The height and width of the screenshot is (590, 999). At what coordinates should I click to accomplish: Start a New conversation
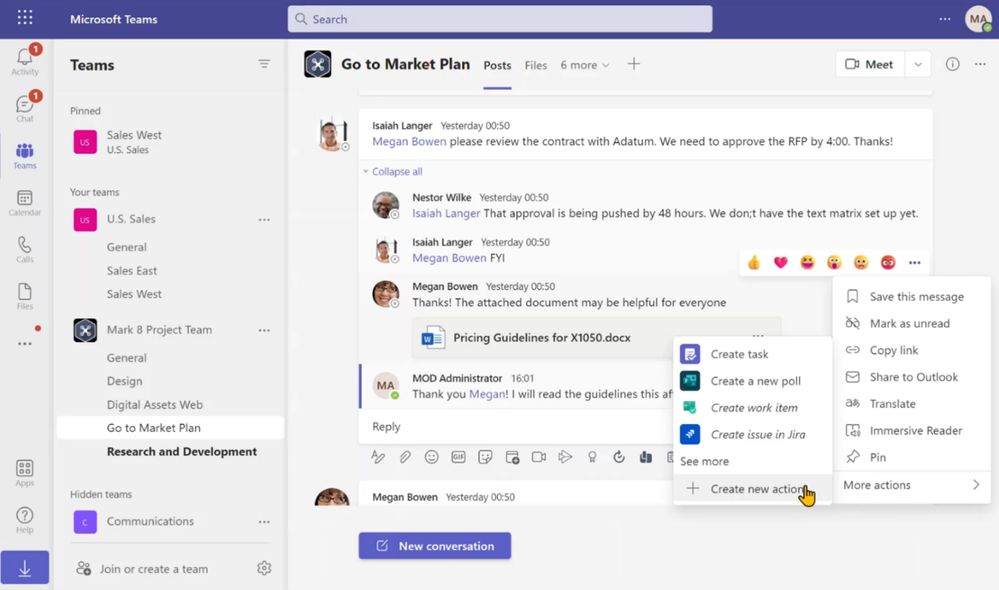[435, 545]
